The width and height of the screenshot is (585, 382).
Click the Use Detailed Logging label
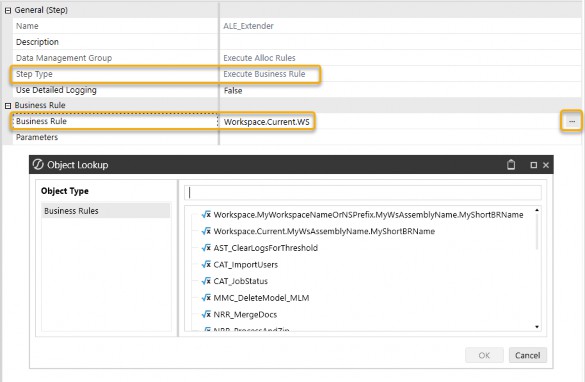pos(56,90)
